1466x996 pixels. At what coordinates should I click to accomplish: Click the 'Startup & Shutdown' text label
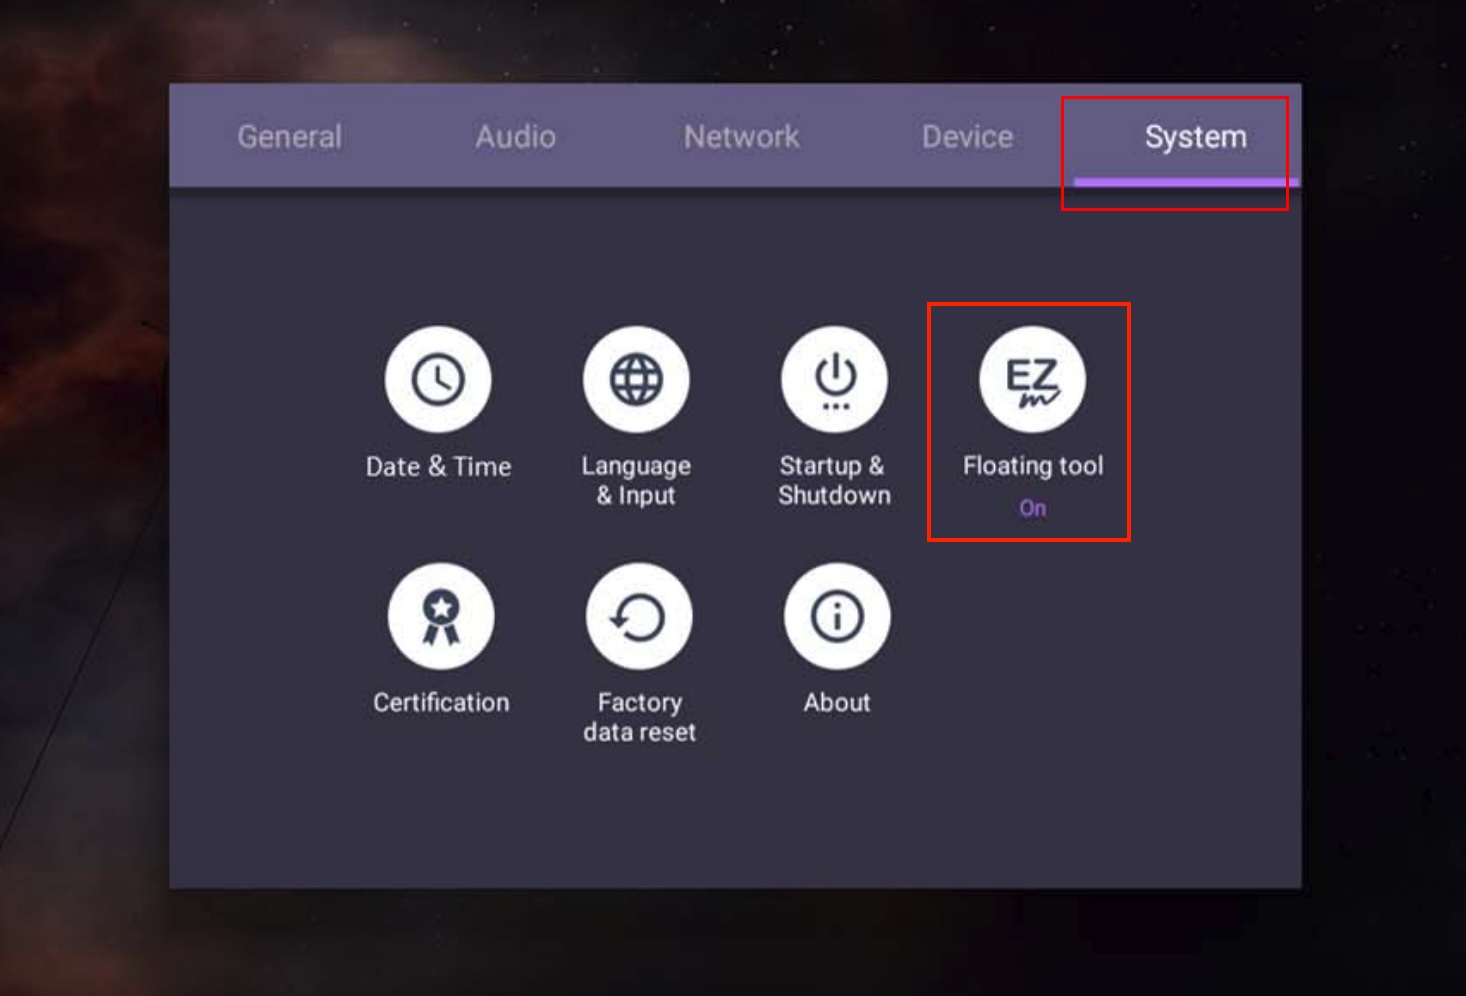[x=834, y=481]
